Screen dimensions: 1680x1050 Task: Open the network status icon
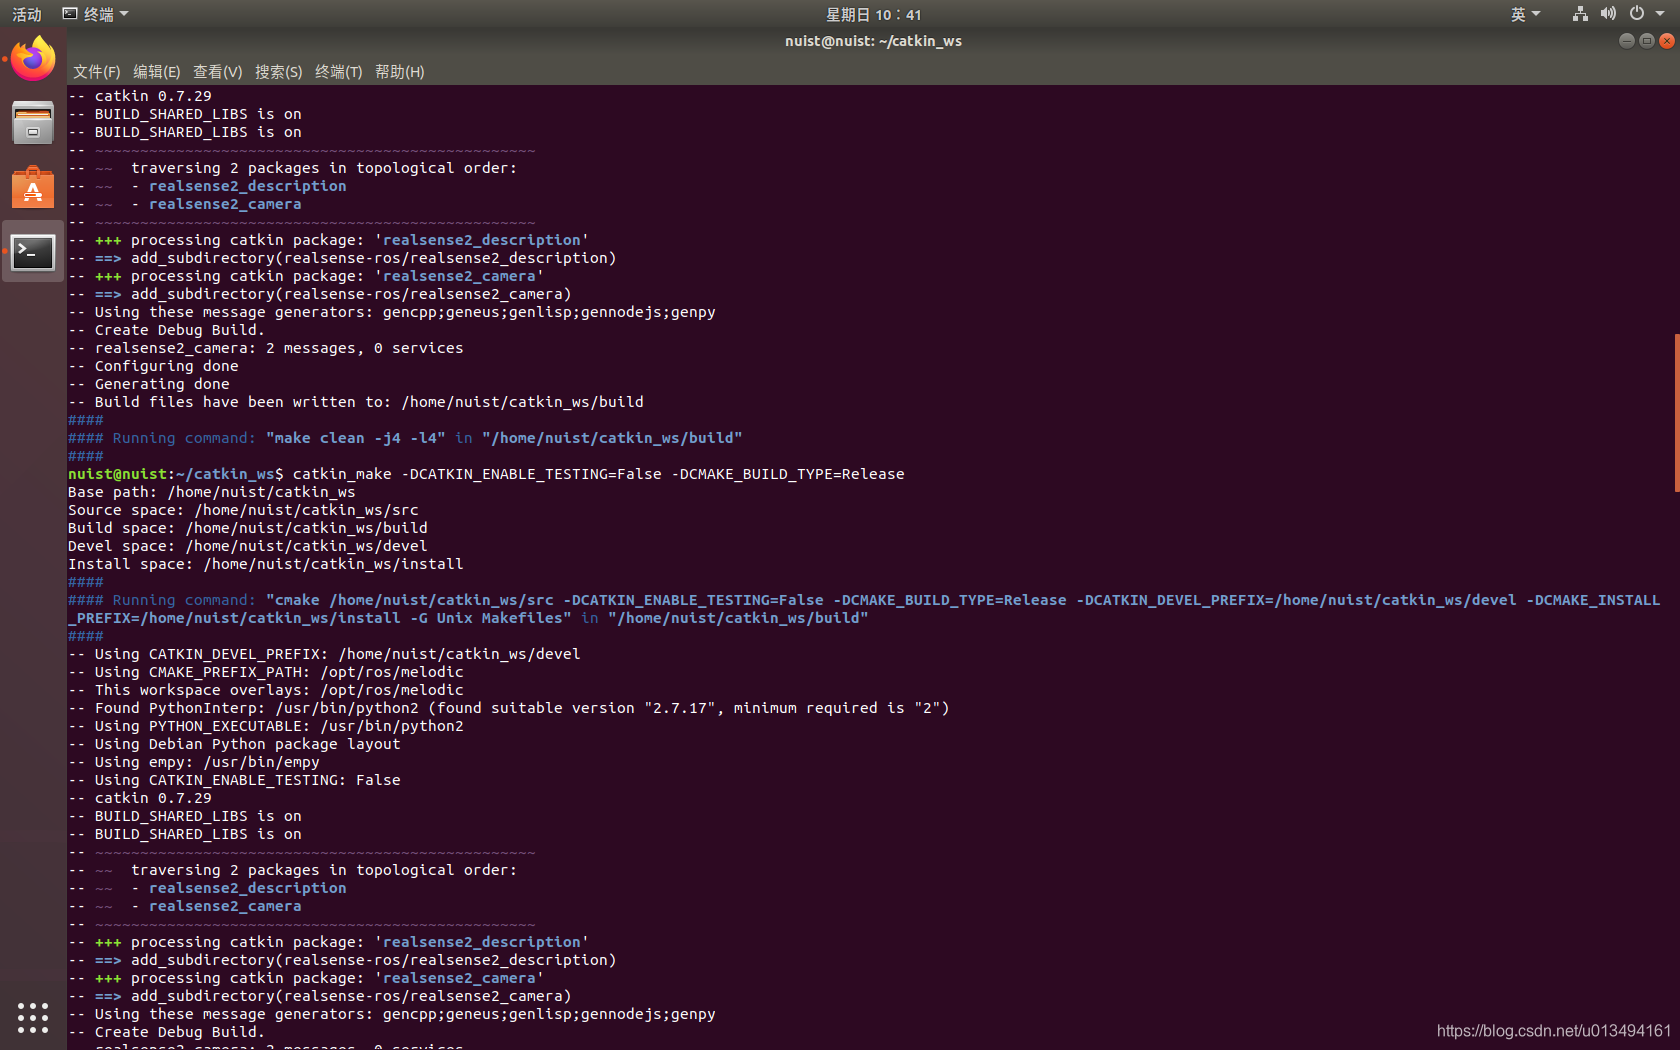1580,14
